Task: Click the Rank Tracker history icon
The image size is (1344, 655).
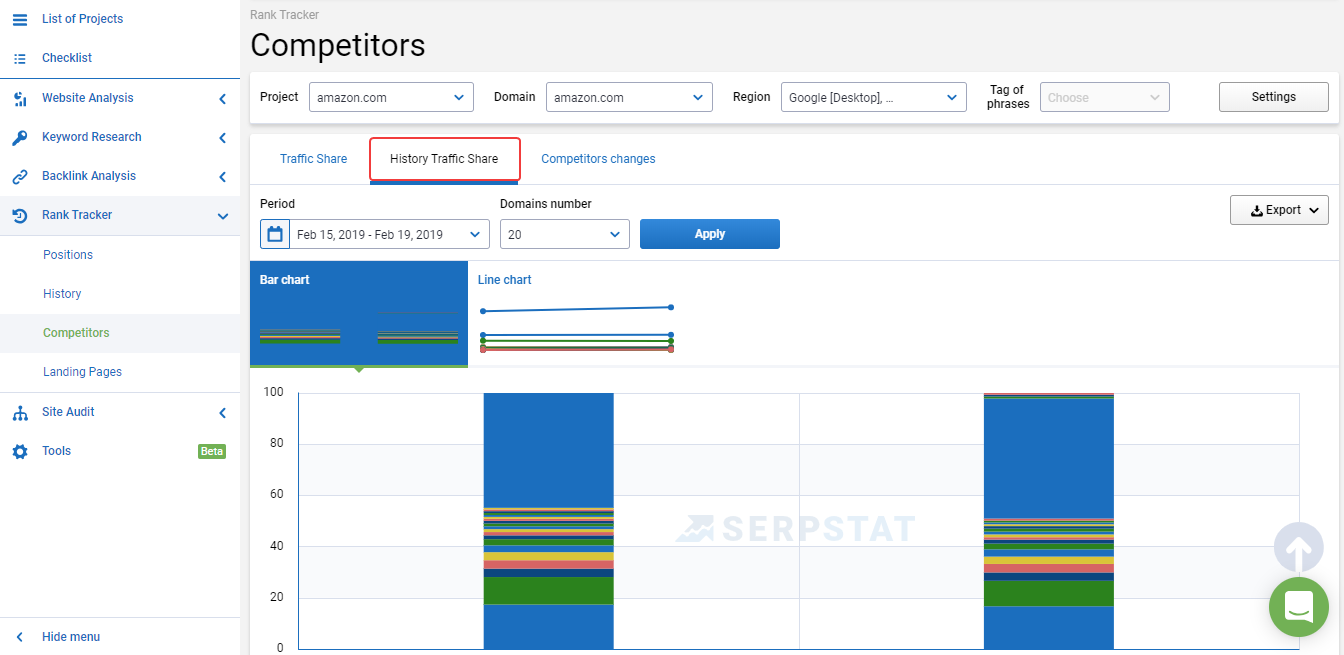Action: (20, 215)
